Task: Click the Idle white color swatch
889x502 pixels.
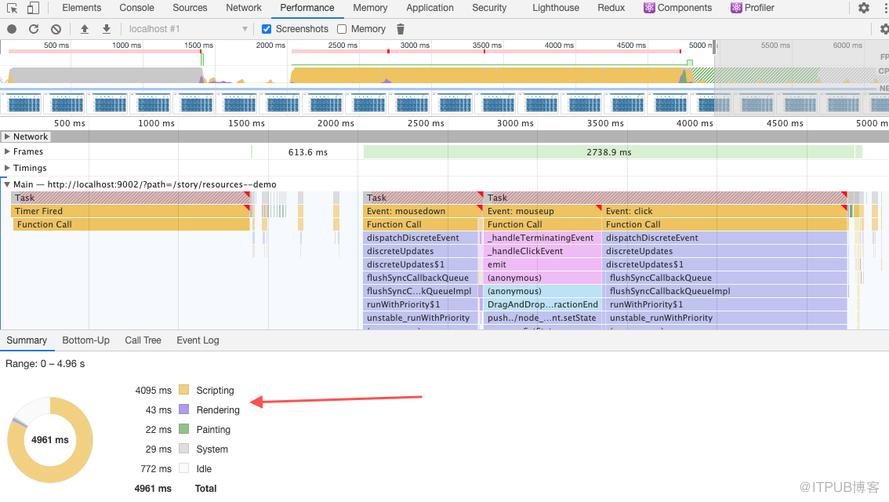Action: coord(184,468)
